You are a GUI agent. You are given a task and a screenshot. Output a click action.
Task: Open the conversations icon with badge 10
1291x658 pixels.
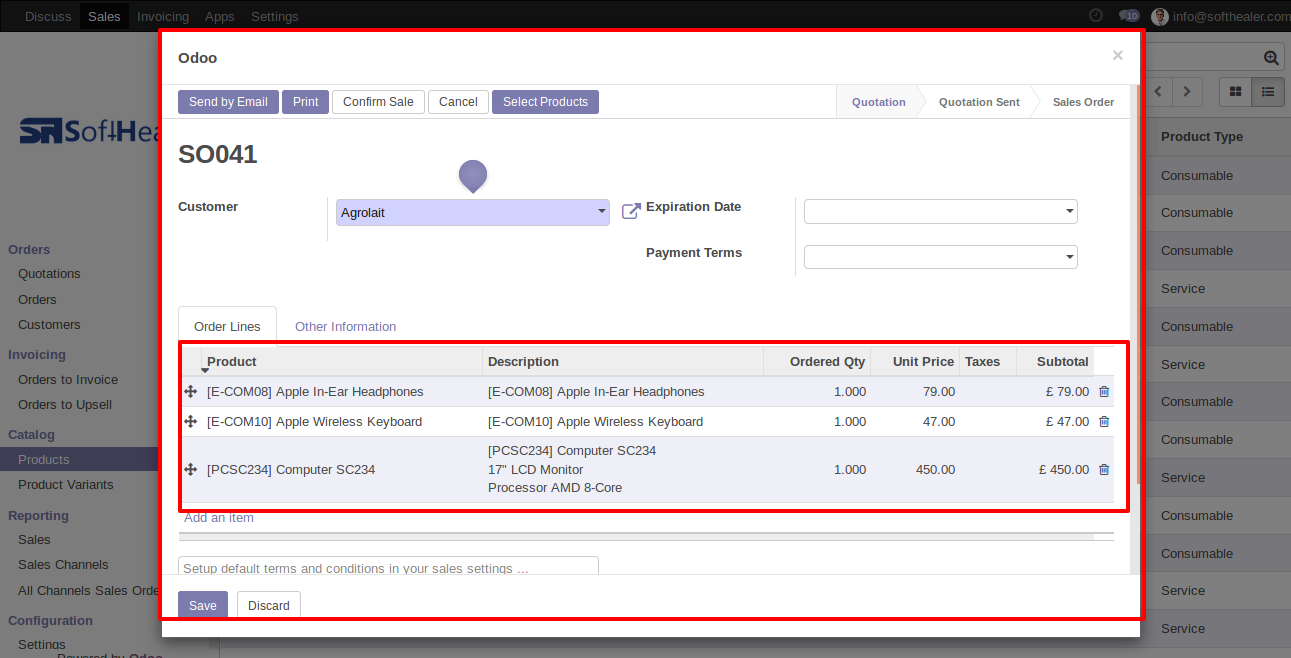tap(1129, 16)
